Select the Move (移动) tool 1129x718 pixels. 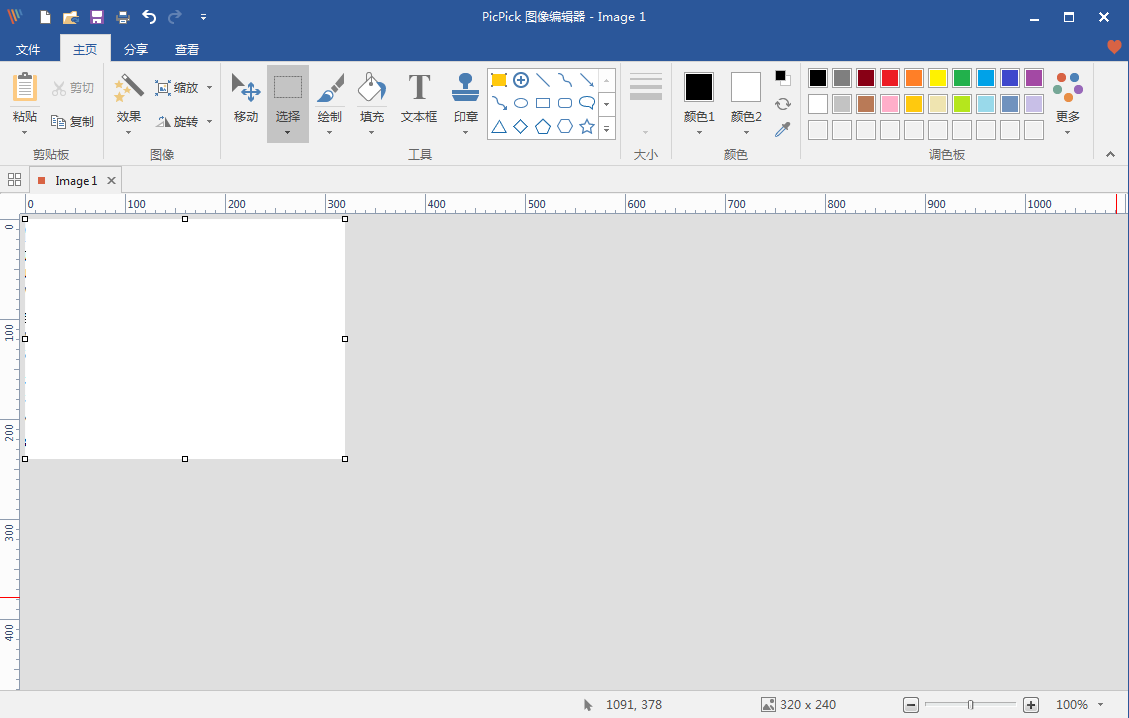coord(246,98)
